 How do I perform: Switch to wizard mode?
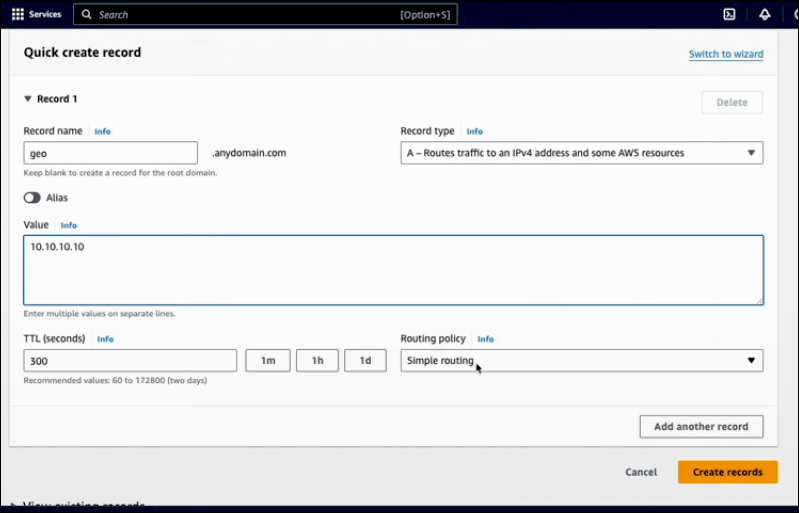[725, 54]
